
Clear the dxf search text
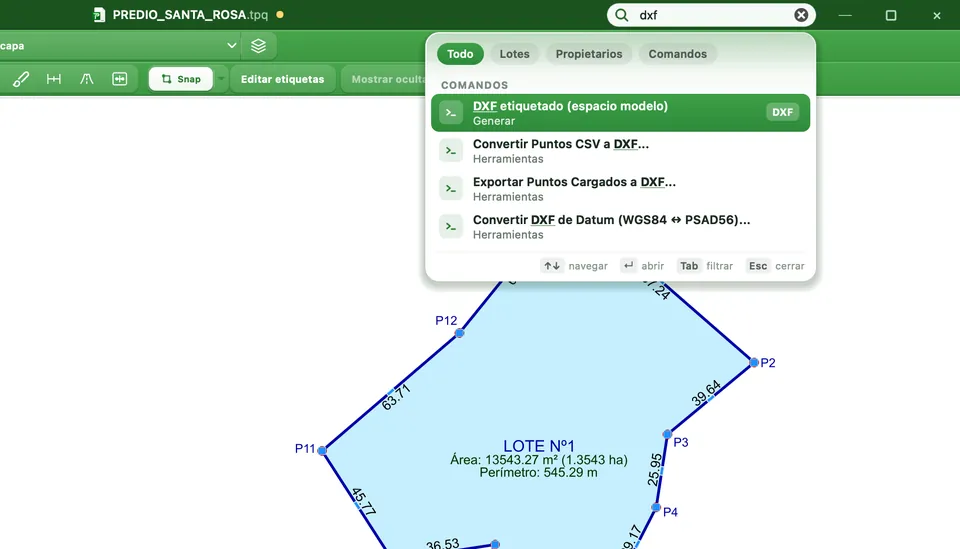coord(801,15)
